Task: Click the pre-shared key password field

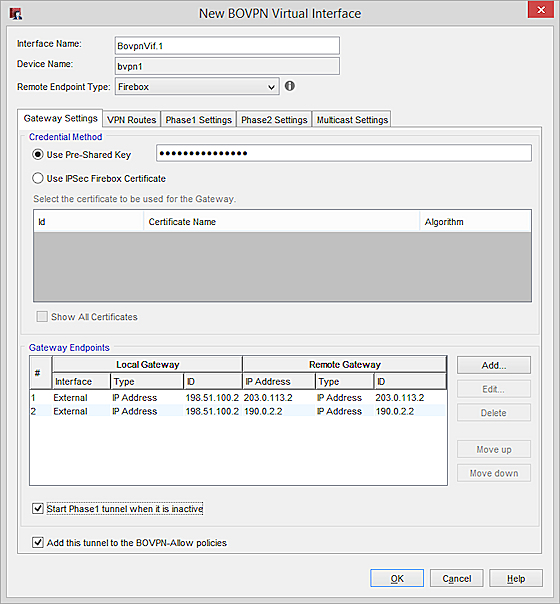Action: [x=344, y=153]
